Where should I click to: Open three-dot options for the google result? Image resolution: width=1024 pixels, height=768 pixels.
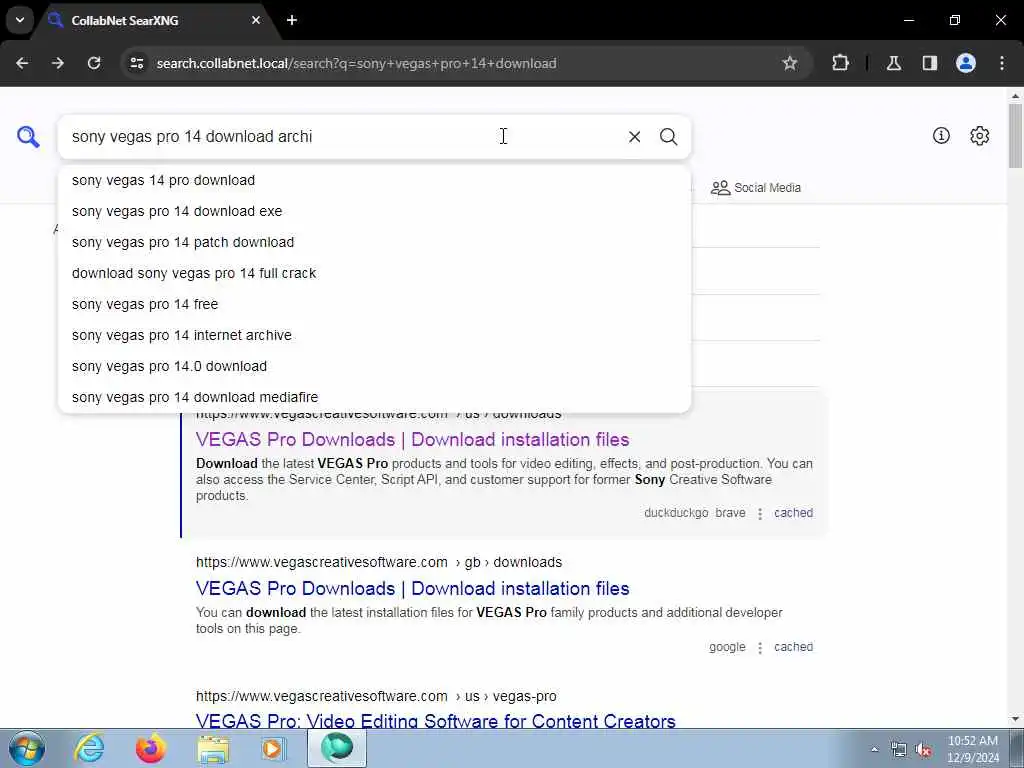click(760, 648)
